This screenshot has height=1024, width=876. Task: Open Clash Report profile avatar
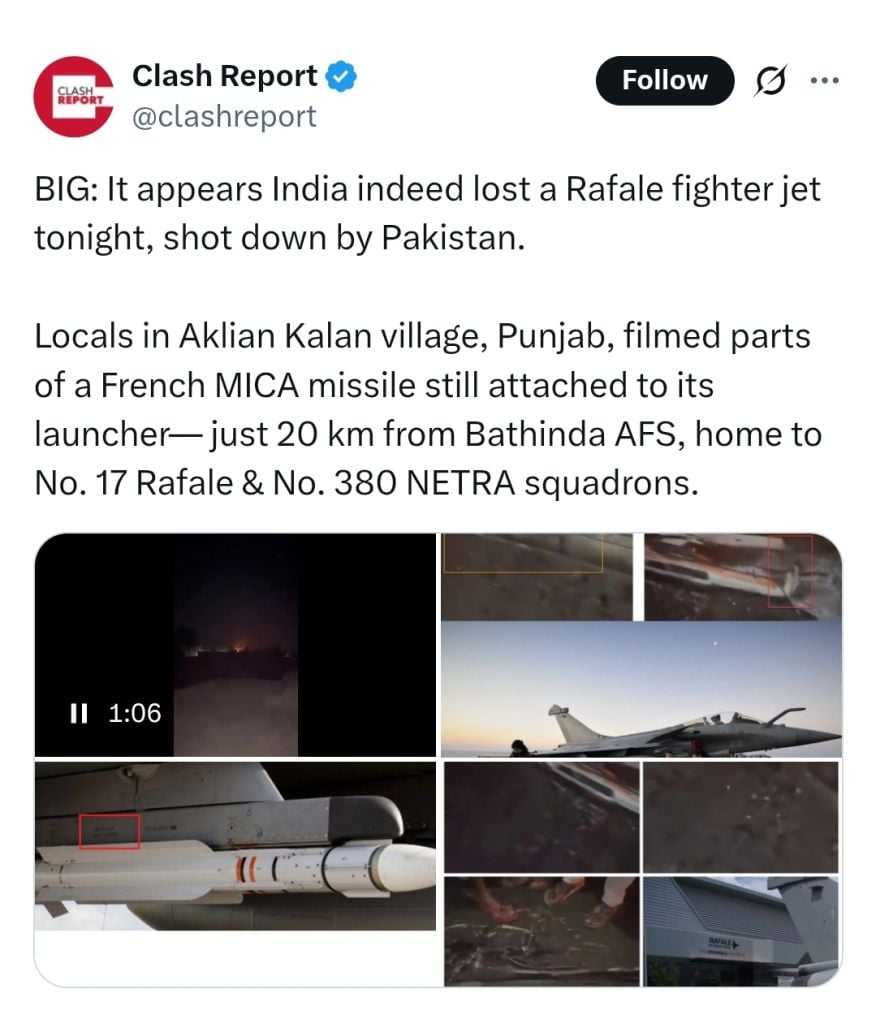point(74,97)
